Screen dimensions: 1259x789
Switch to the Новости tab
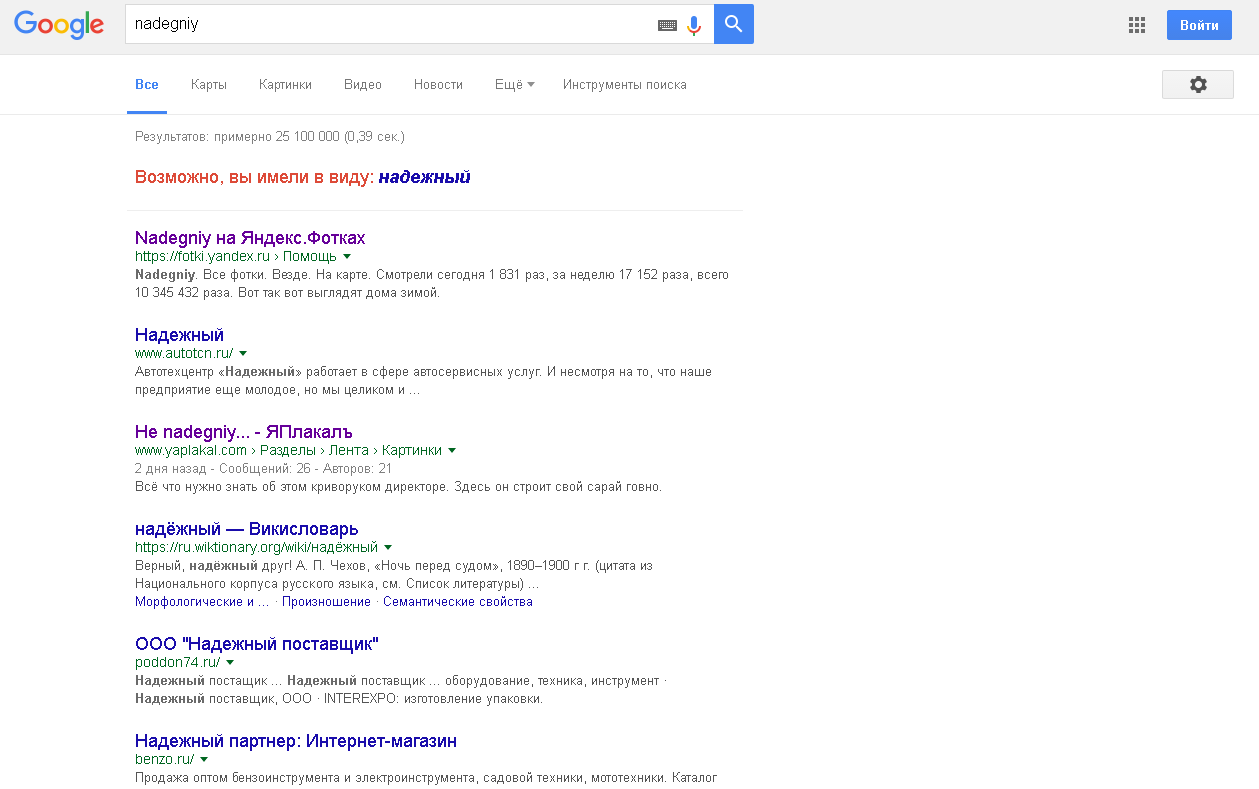pos(438,85)
